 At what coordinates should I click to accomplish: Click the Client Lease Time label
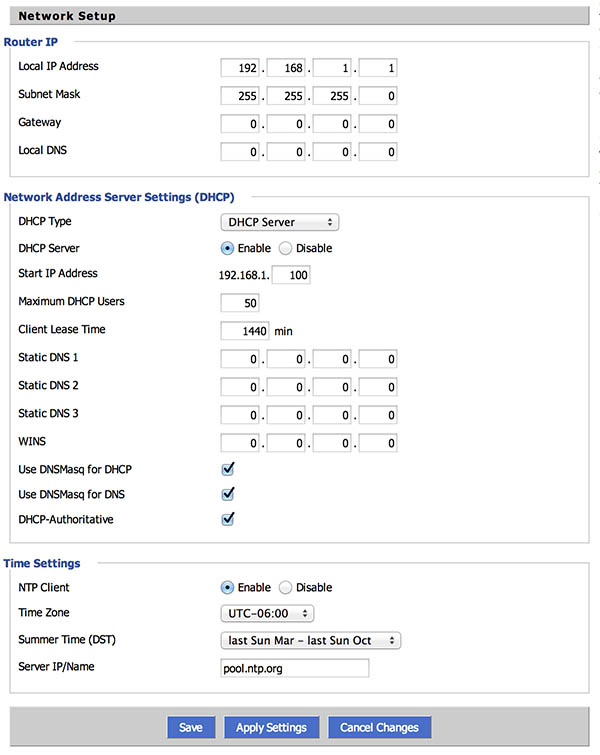pyautogui.click(x=62, y=329)
